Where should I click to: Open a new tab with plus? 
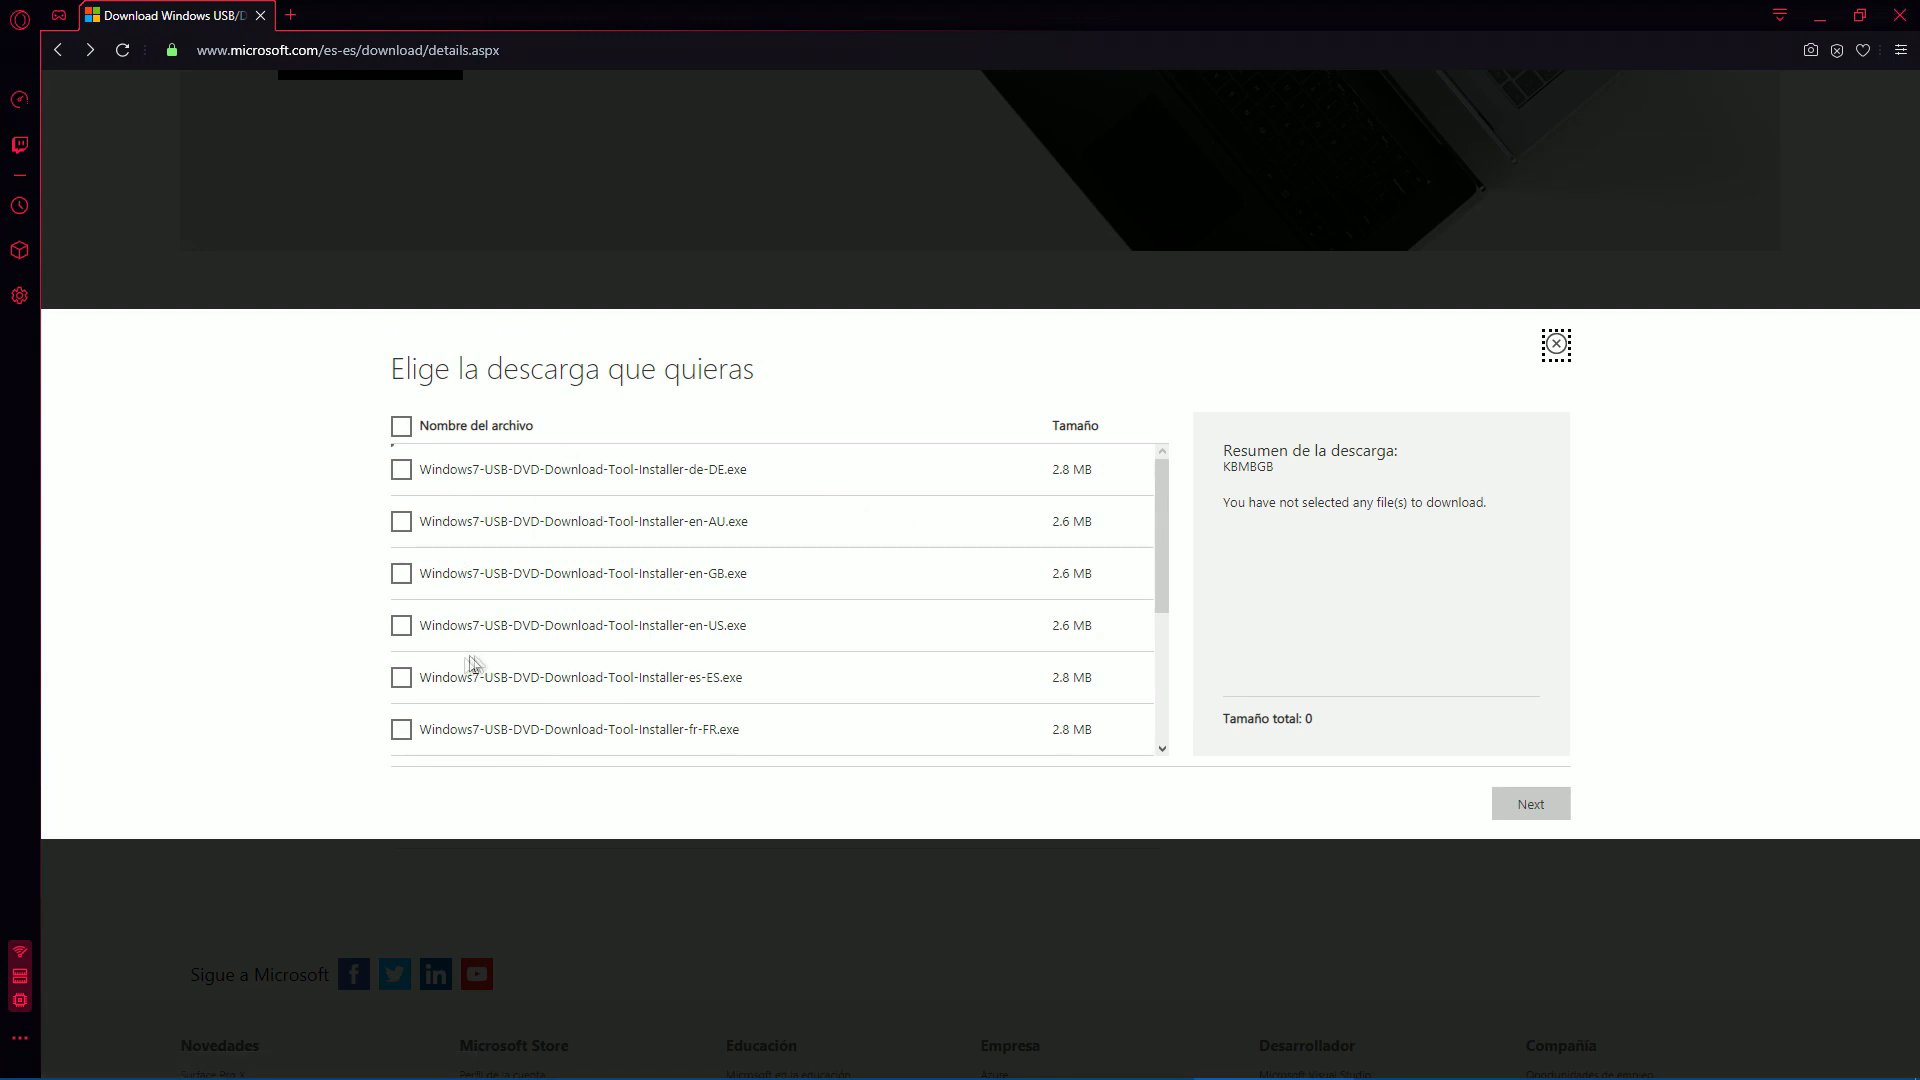click(291, 15)
